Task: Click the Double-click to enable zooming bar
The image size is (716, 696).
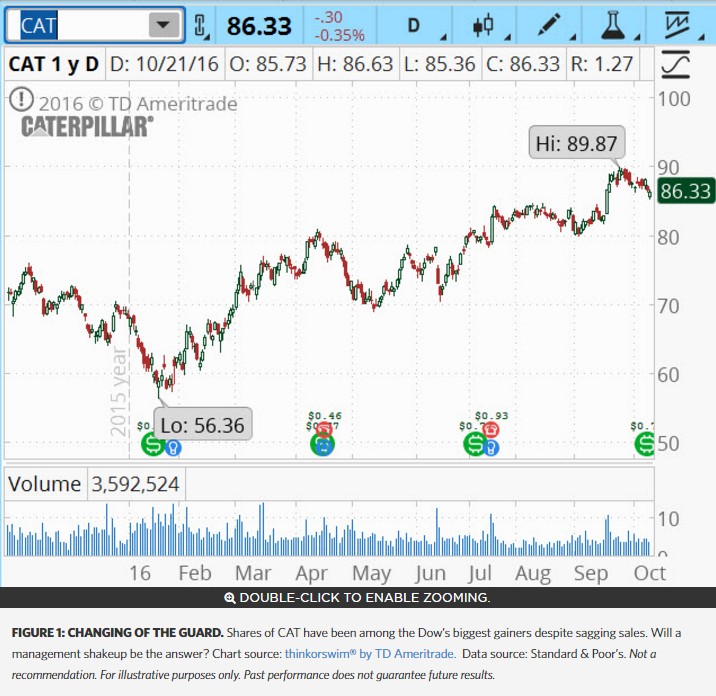Action: tap(358, 597)
